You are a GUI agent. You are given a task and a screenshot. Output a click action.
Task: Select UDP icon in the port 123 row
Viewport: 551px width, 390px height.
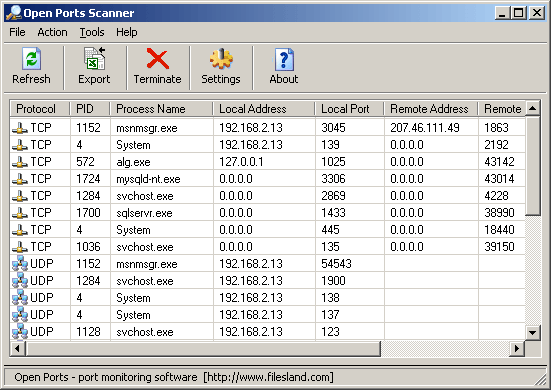click(x=20, y=331)
